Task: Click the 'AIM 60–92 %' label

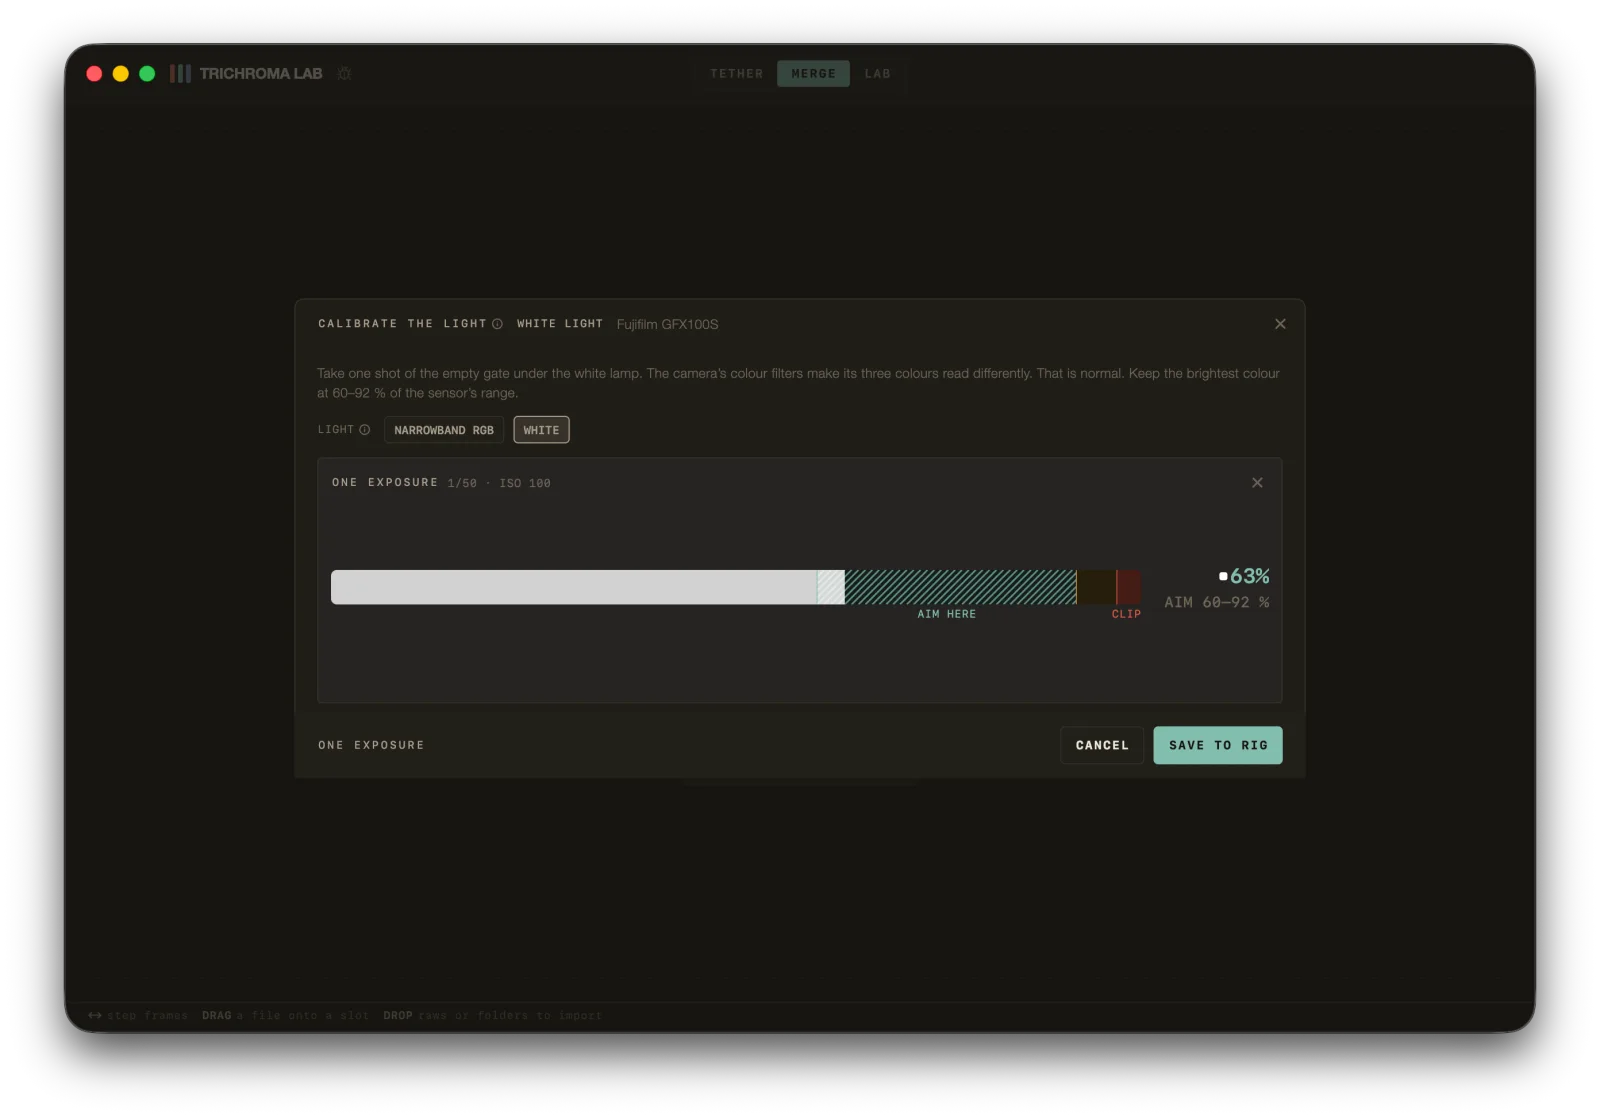Action: click(x=1217, y=602)
